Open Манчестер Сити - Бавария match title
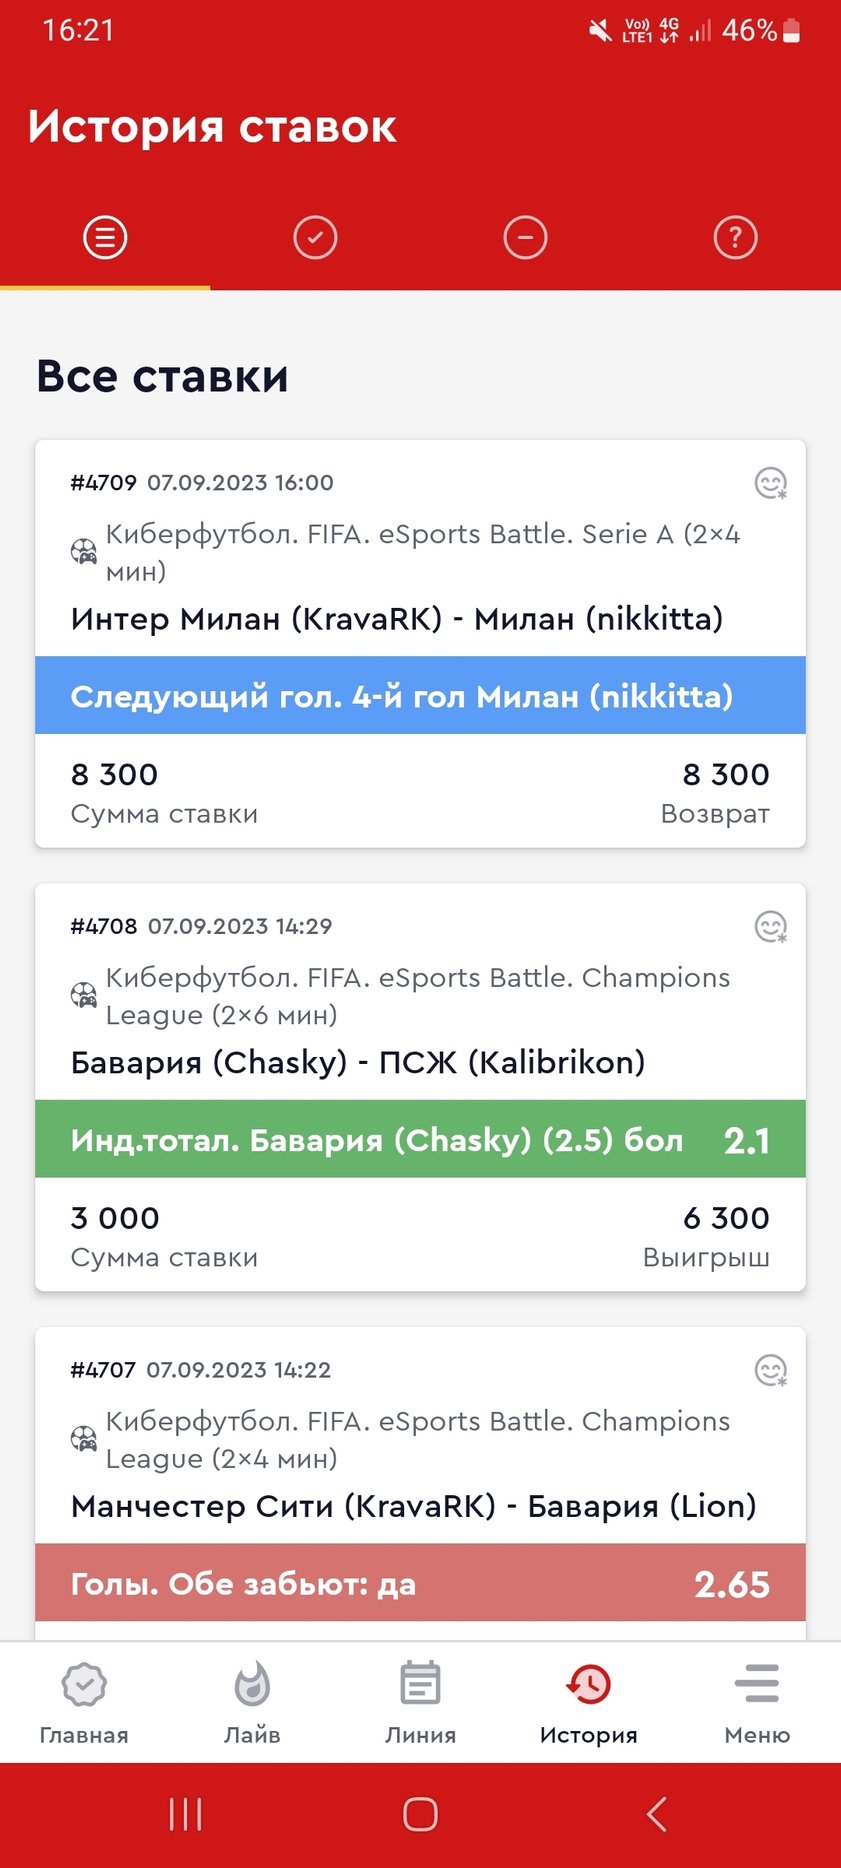Image resolution: width=841 pixels, height=1868 pixels. 413,1506
